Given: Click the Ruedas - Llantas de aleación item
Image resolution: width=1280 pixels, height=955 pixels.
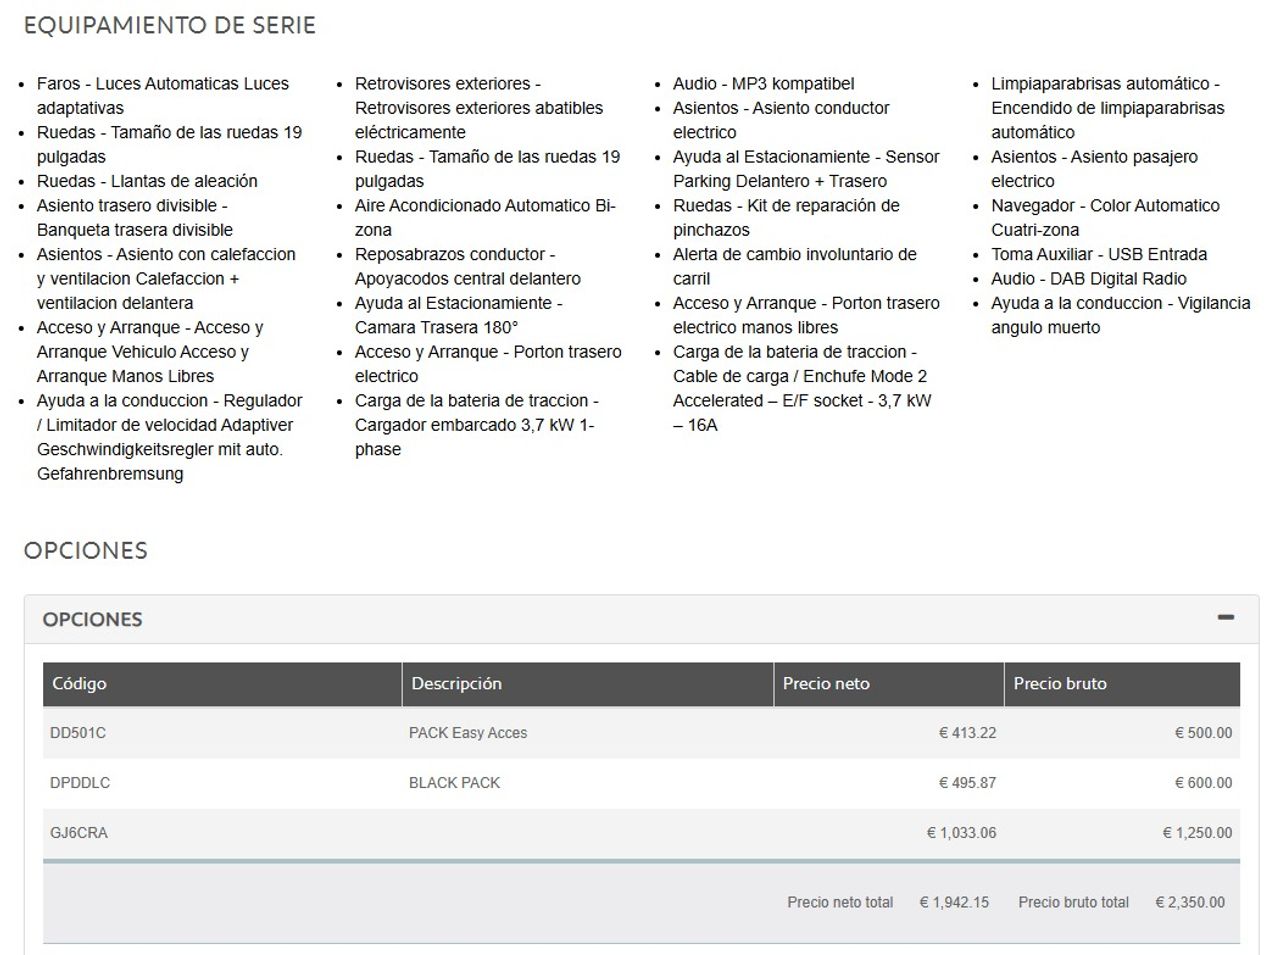Looking at the screenshot, I should 147,181.
